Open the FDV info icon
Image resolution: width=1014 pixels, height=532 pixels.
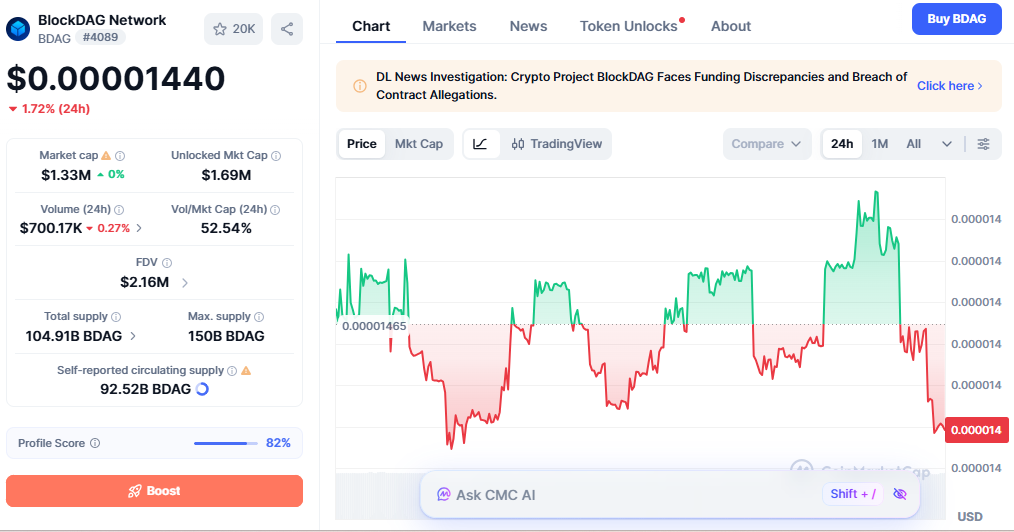click(167, 262)
